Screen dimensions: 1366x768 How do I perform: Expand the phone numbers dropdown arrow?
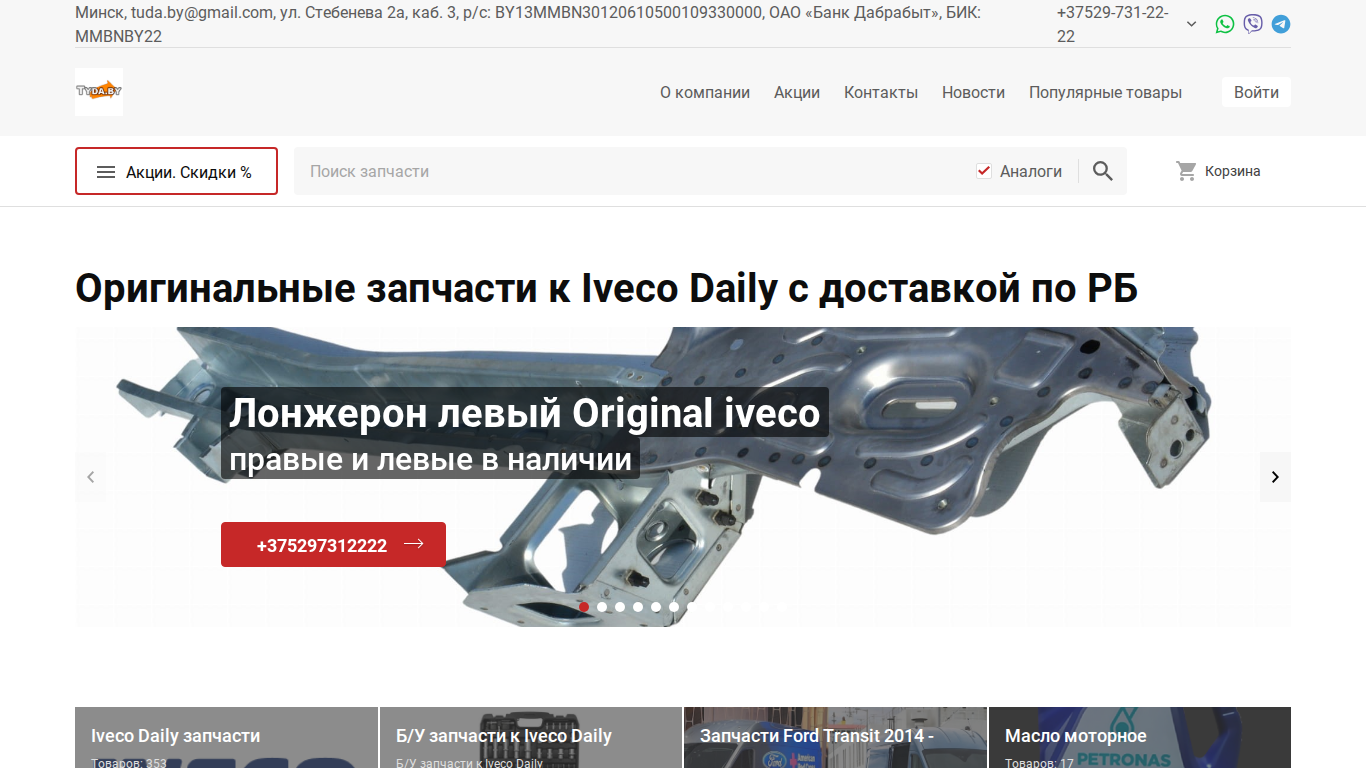(1191, 24)
